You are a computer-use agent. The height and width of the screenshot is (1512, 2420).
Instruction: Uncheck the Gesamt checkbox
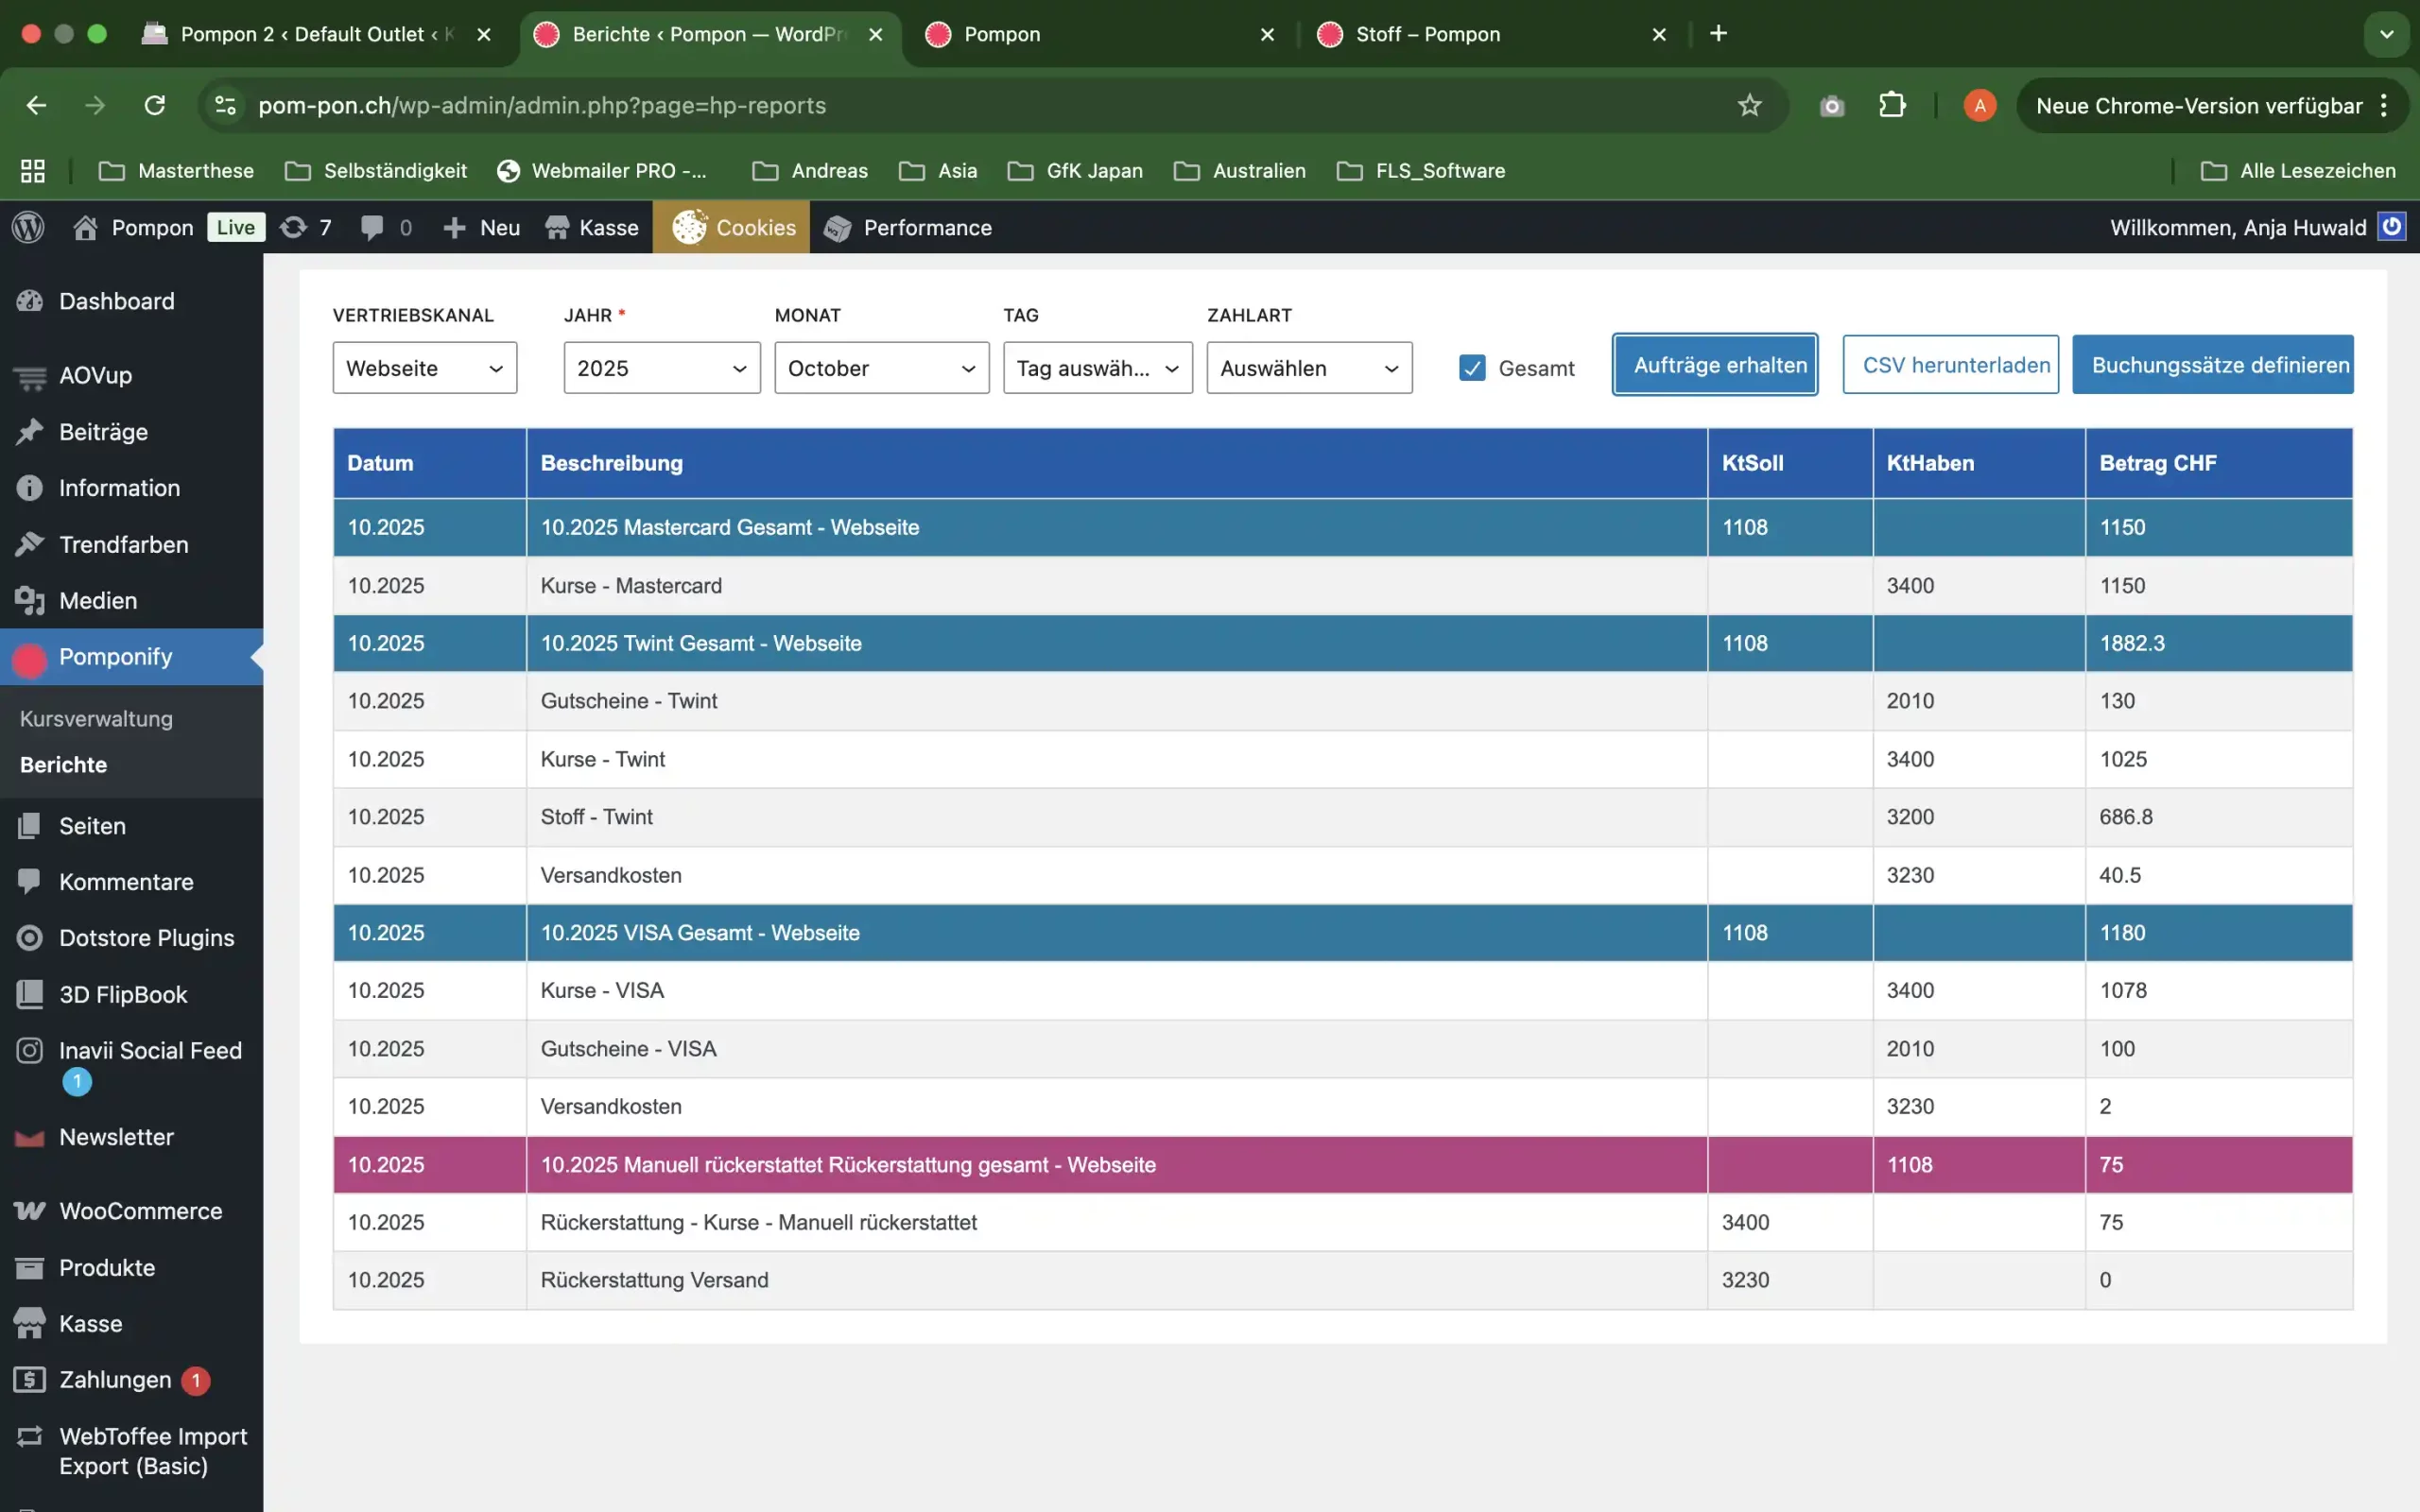point(1471,368)
